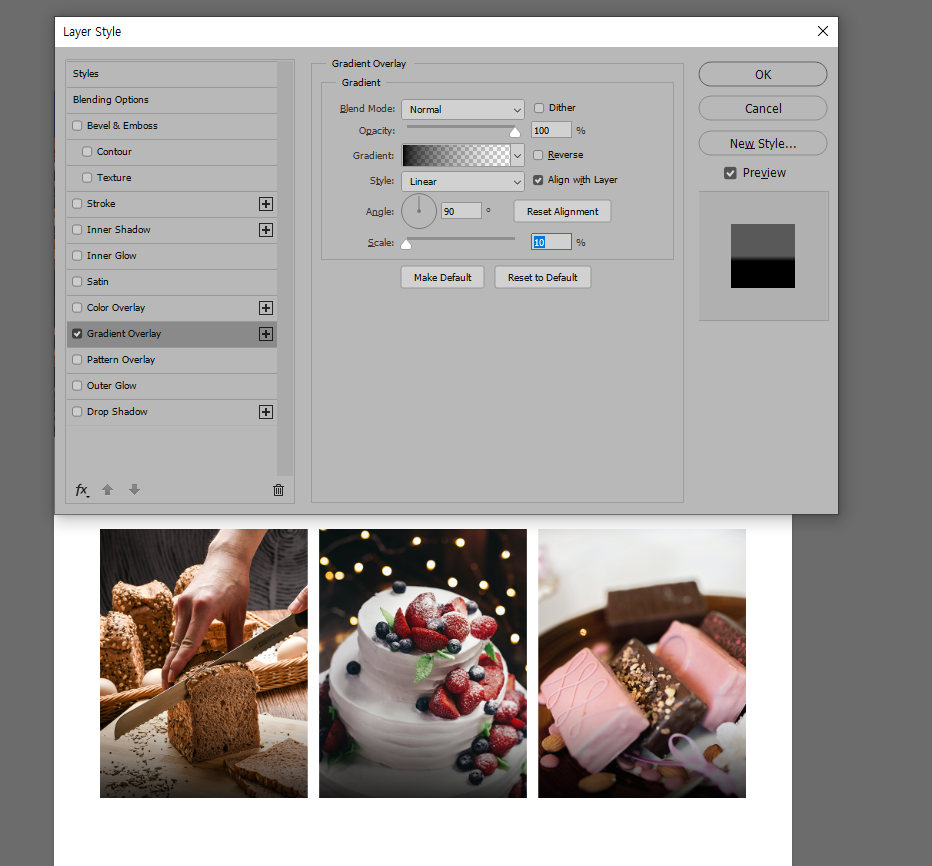Enable the Inner Shadow checkbox
Screen dimensions: 932x866
pos(77,229)
